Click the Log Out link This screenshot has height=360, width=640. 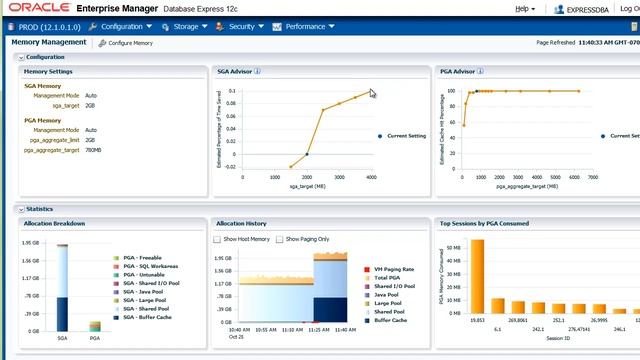point(630,9)
